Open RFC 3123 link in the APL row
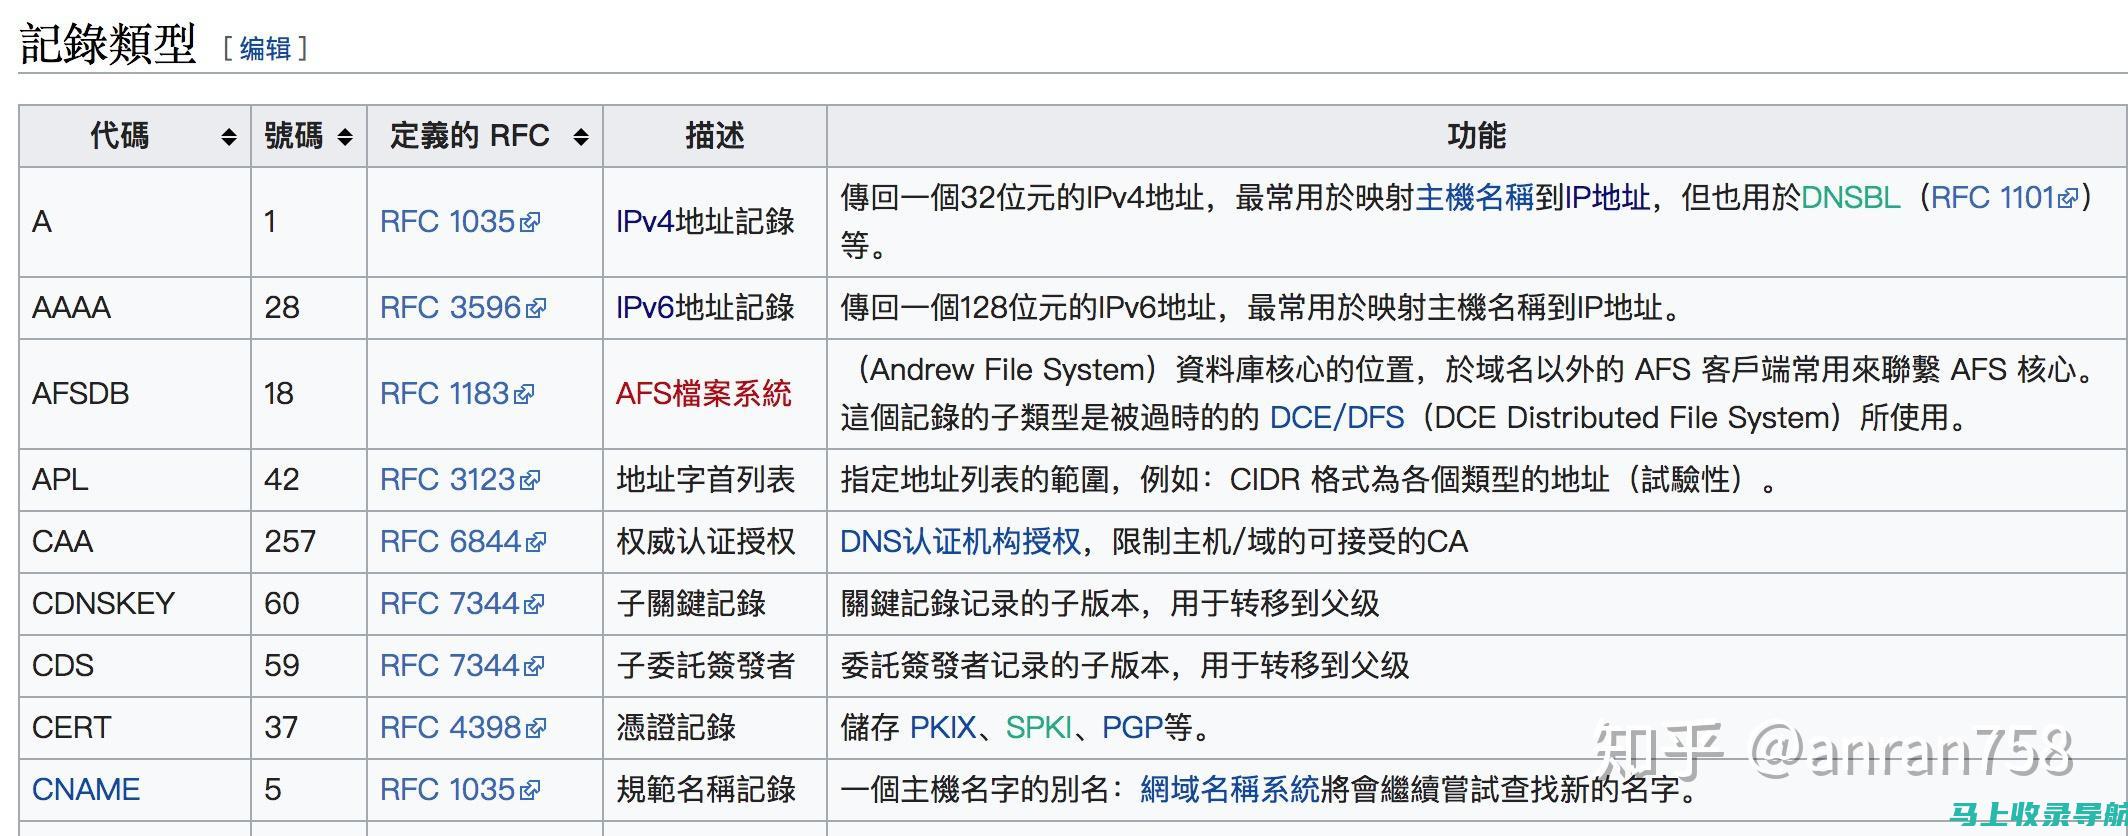Screen dimensions: 2128x836 click(x=460, y=479)
